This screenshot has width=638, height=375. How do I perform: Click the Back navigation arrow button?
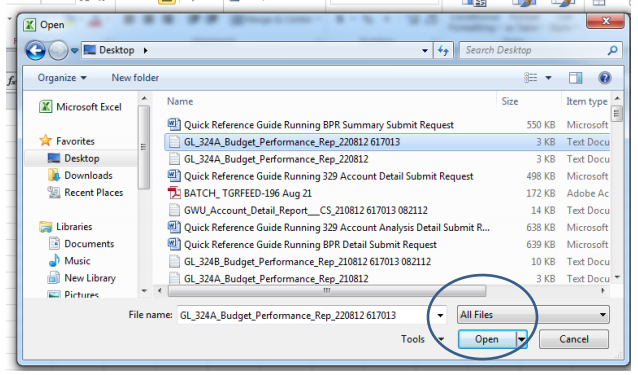coord(35,51)
